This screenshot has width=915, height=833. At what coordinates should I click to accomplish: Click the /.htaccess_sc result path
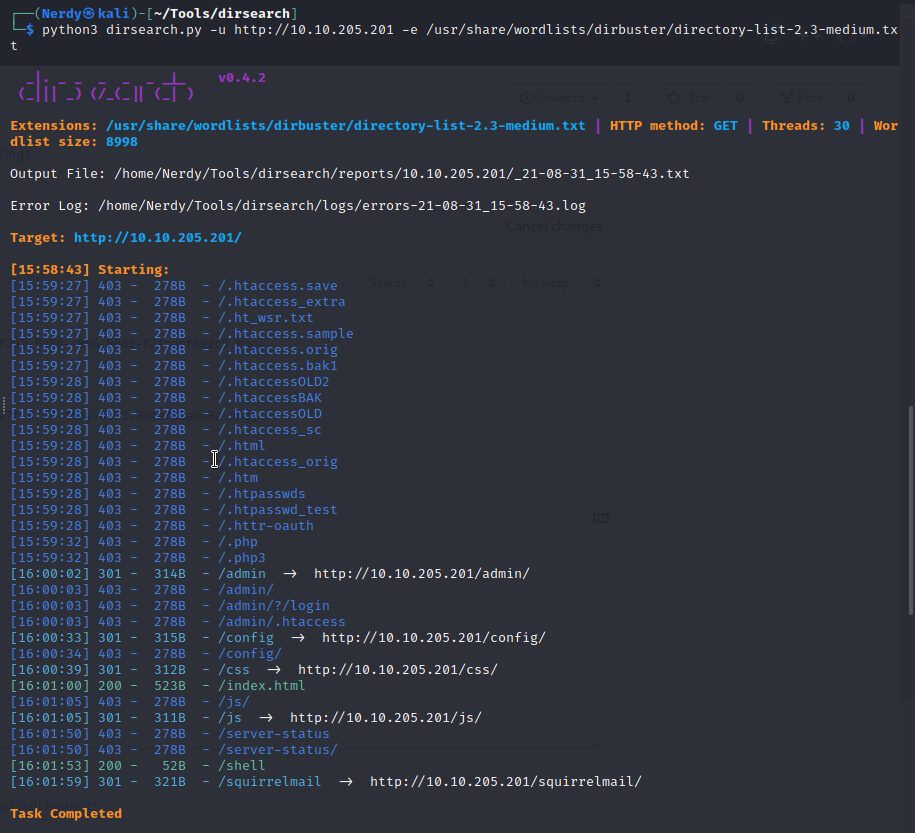[270, 430]
